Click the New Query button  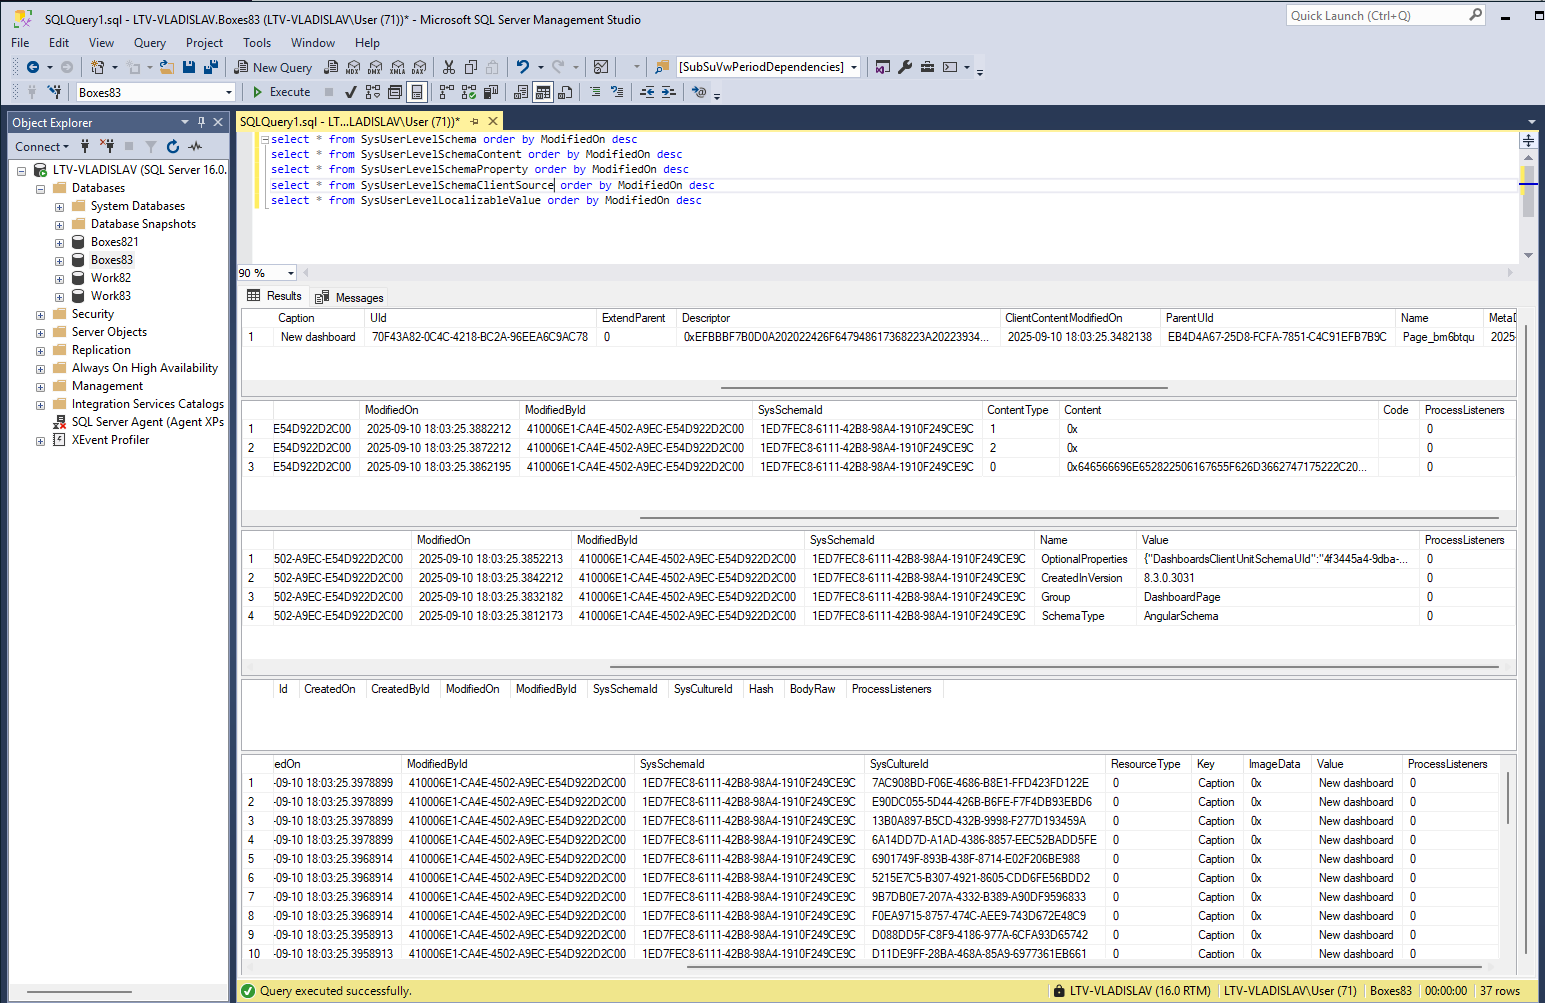pyautogui.click(x=273, y=67)
